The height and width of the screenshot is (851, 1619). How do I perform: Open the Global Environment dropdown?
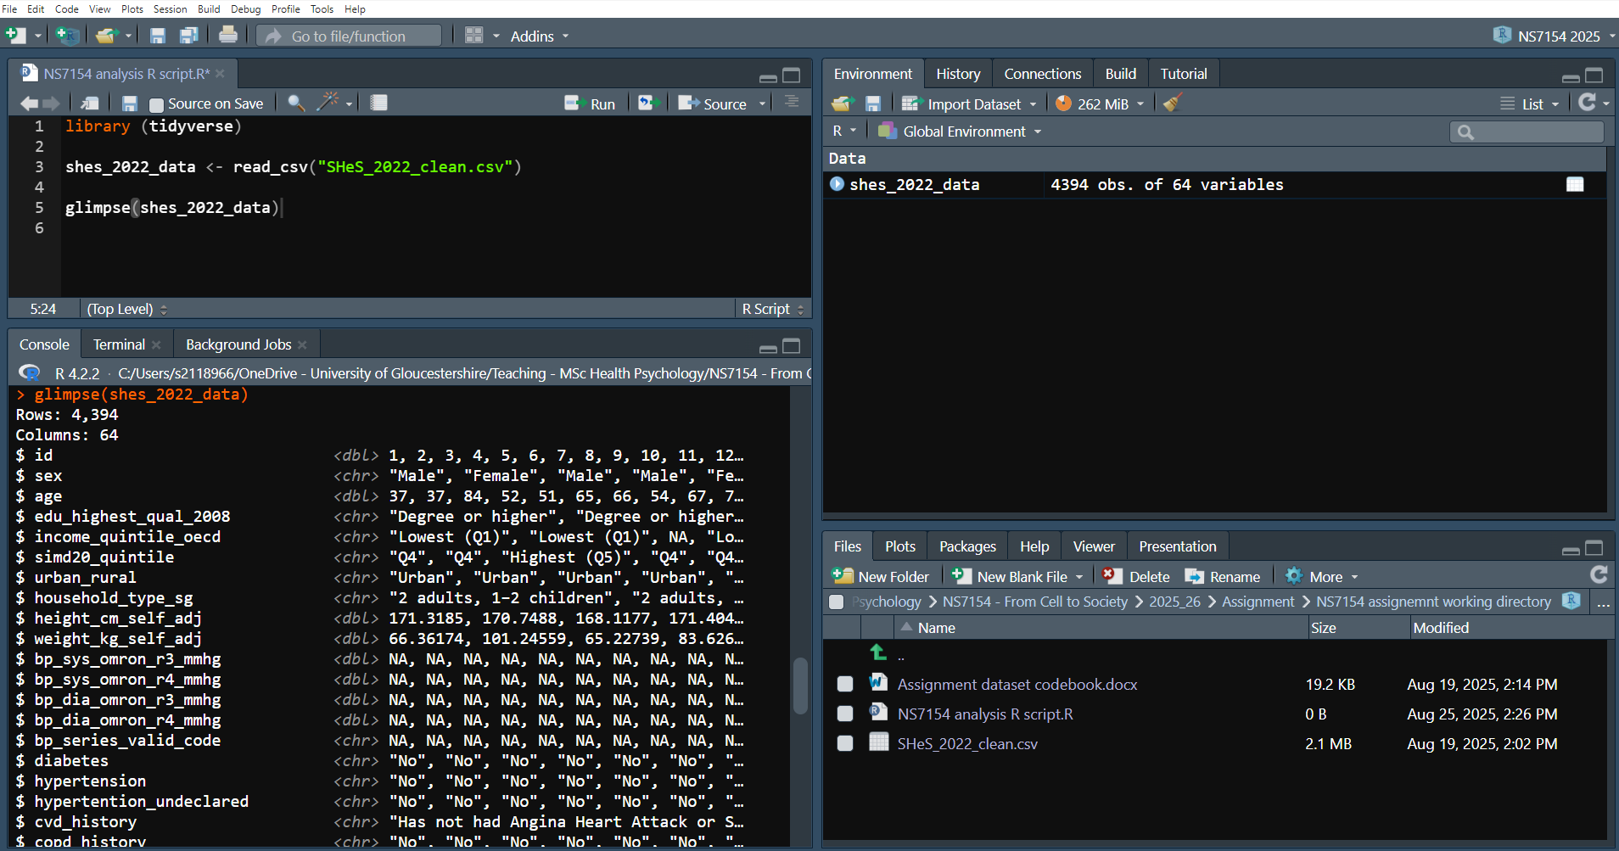coord(960,131)
